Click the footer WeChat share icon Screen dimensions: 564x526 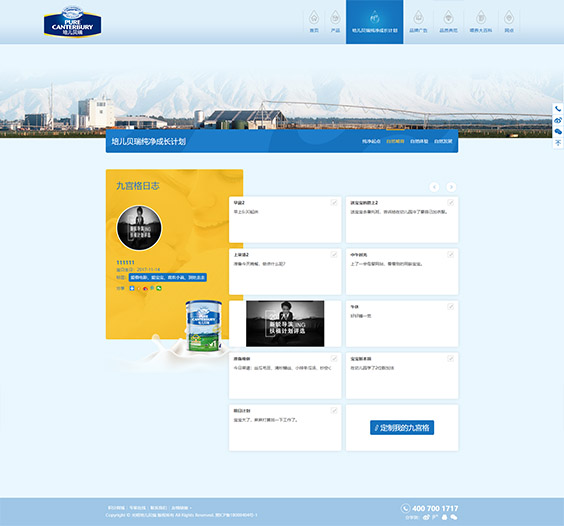[x=454, y=517]
